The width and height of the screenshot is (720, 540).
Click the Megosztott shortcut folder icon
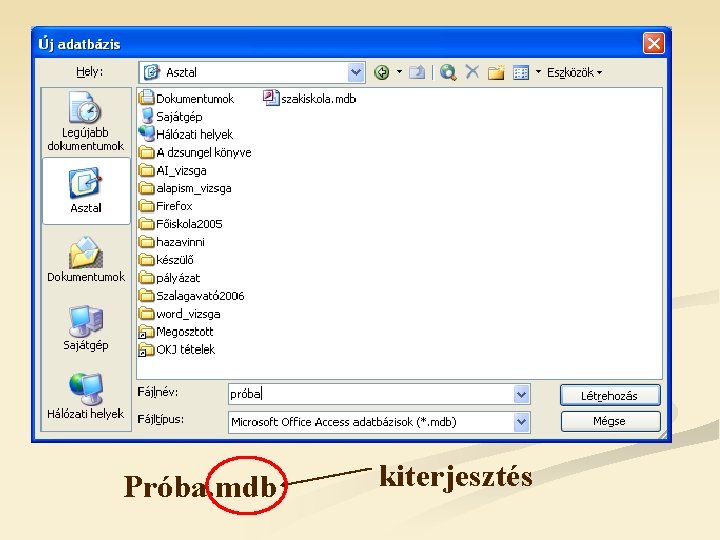click(x=146, y=332)
